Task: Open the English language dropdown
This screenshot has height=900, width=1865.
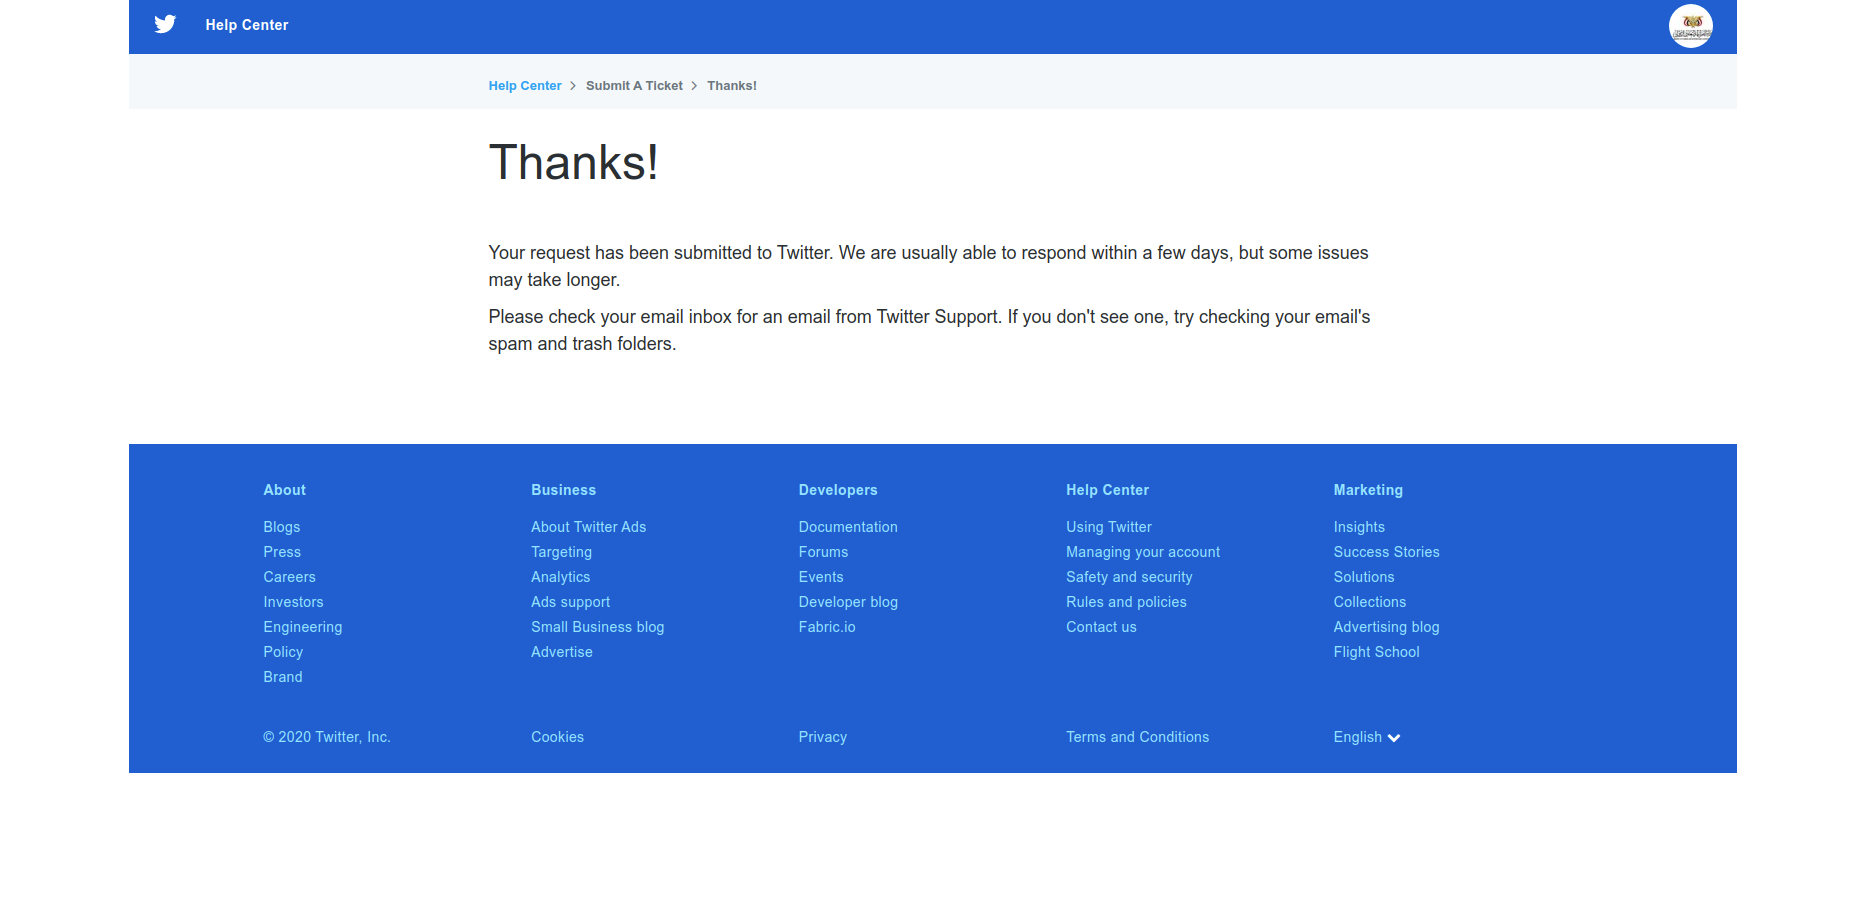Action: (x=1367, y=737)
